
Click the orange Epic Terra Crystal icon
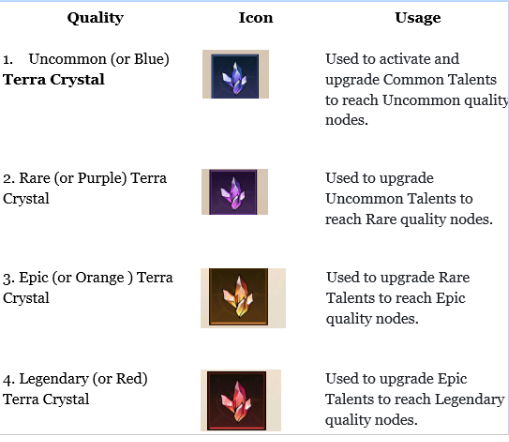click(238, 296)
